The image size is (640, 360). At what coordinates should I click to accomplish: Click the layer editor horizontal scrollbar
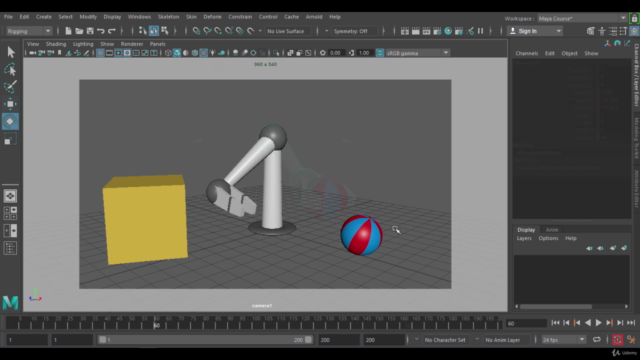[556, 307]
